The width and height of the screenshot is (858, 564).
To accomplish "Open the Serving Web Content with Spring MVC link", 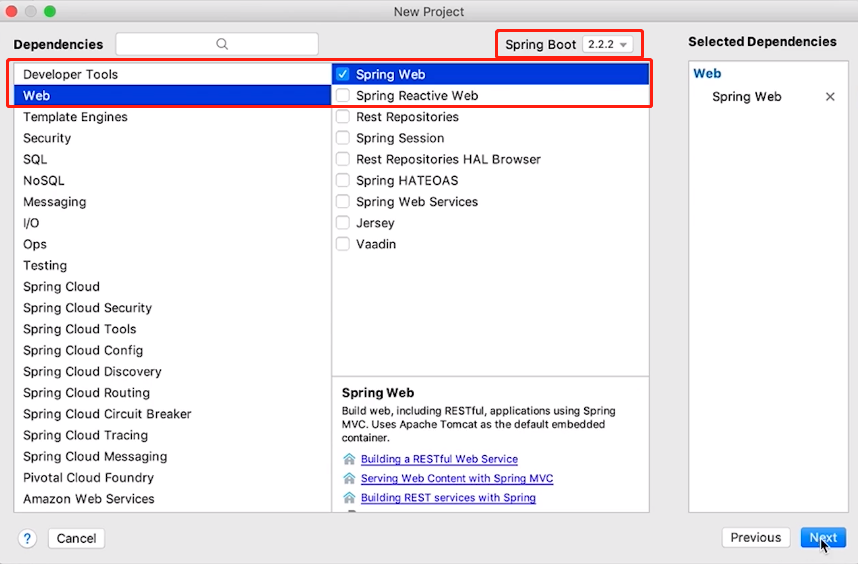I will pyautogui.click(x=456, y=478).
